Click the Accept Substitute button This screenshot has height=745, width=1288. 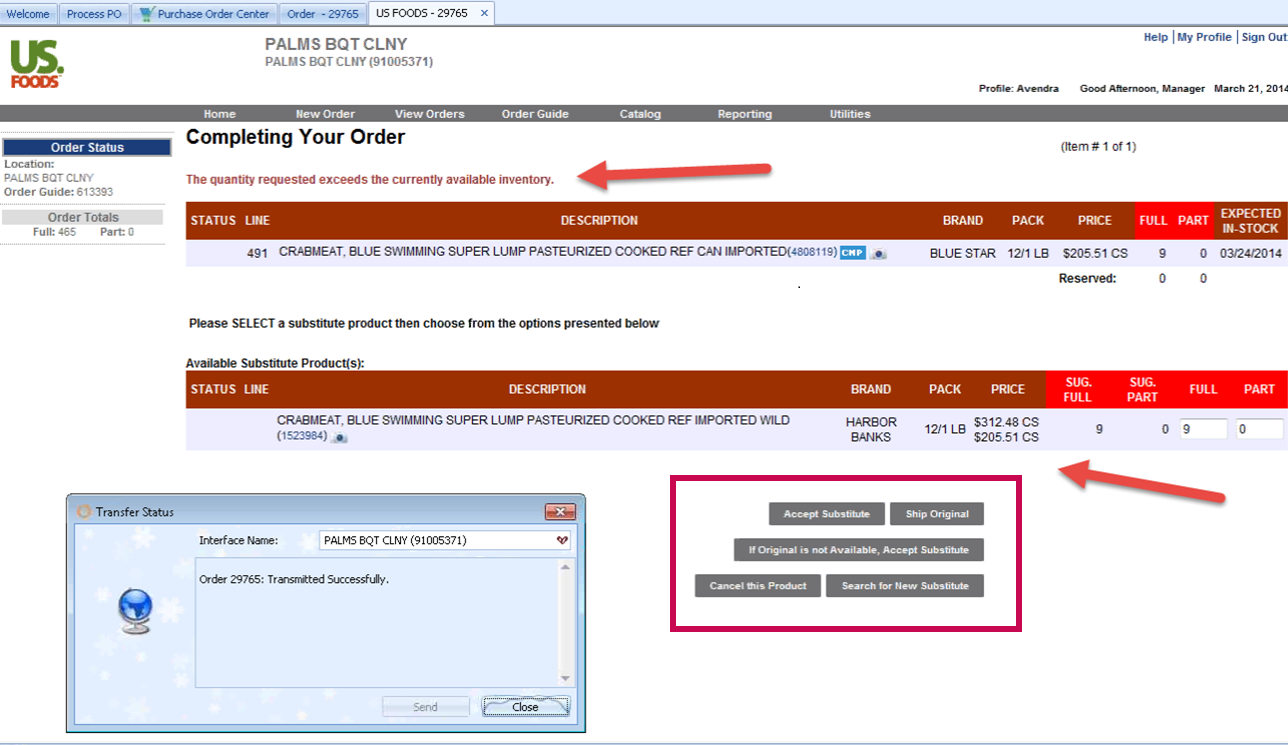coord(827,514)
